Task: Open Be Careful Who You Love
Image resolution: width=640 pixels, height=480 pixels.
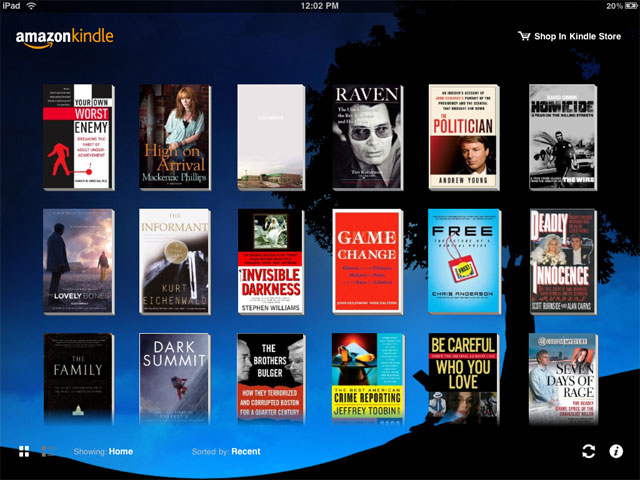Action: pos(464,379)
